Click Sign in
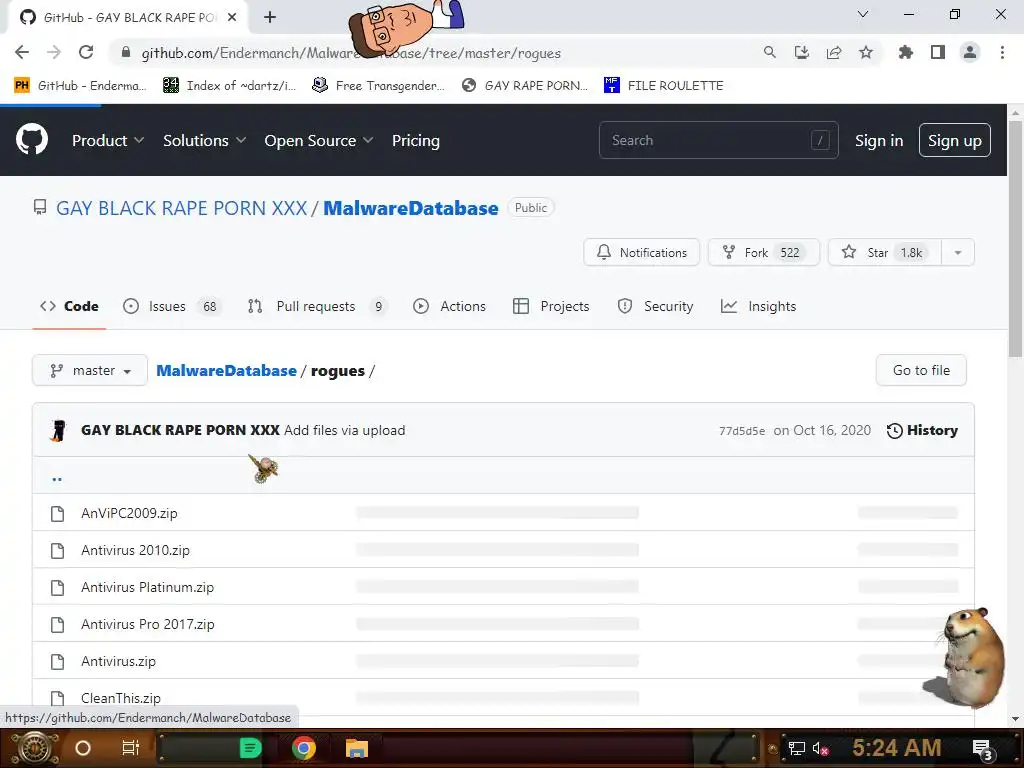This screenshot has height=768, width=1024. click(x=879, y=140)
